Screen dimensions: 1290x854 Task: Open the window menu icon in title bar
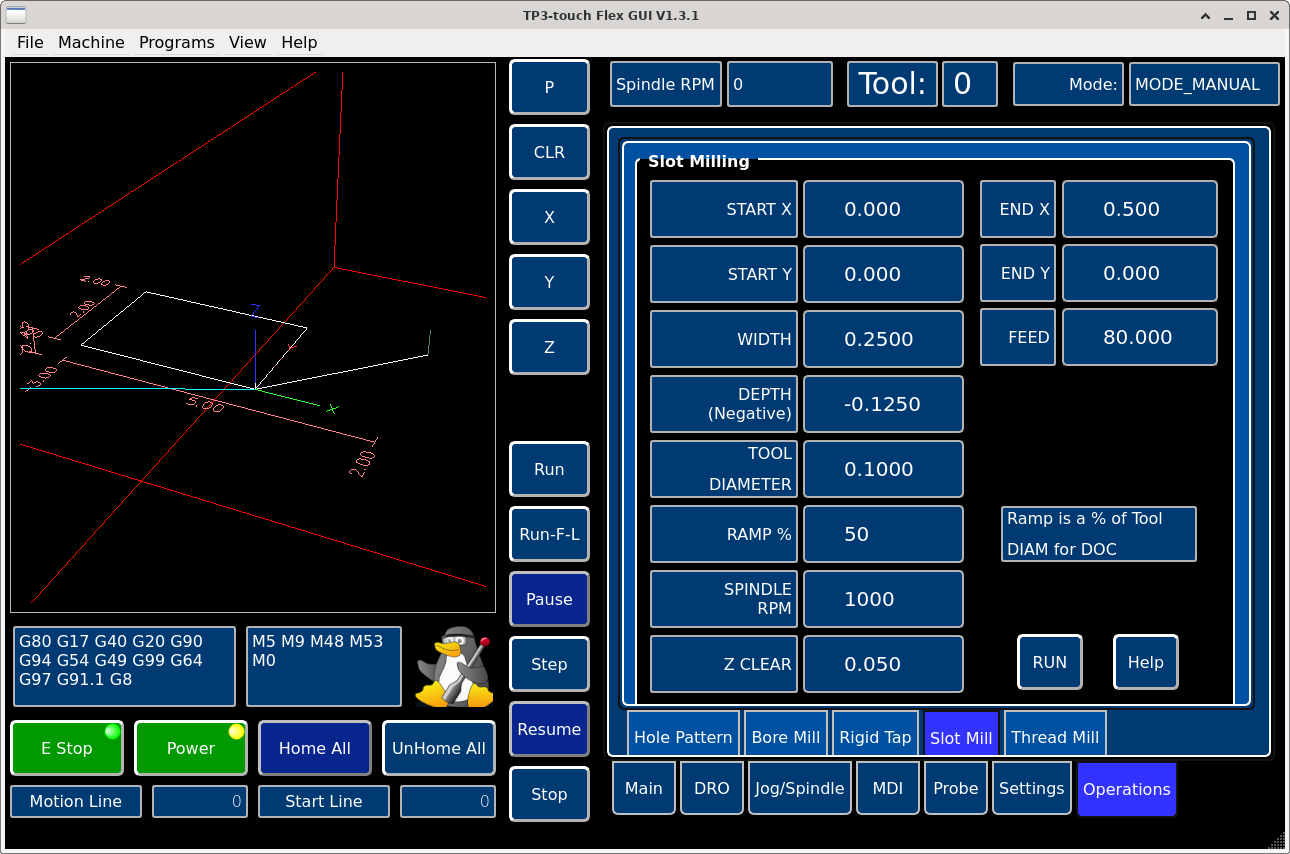pyautogui.click(x=17, y=15)
